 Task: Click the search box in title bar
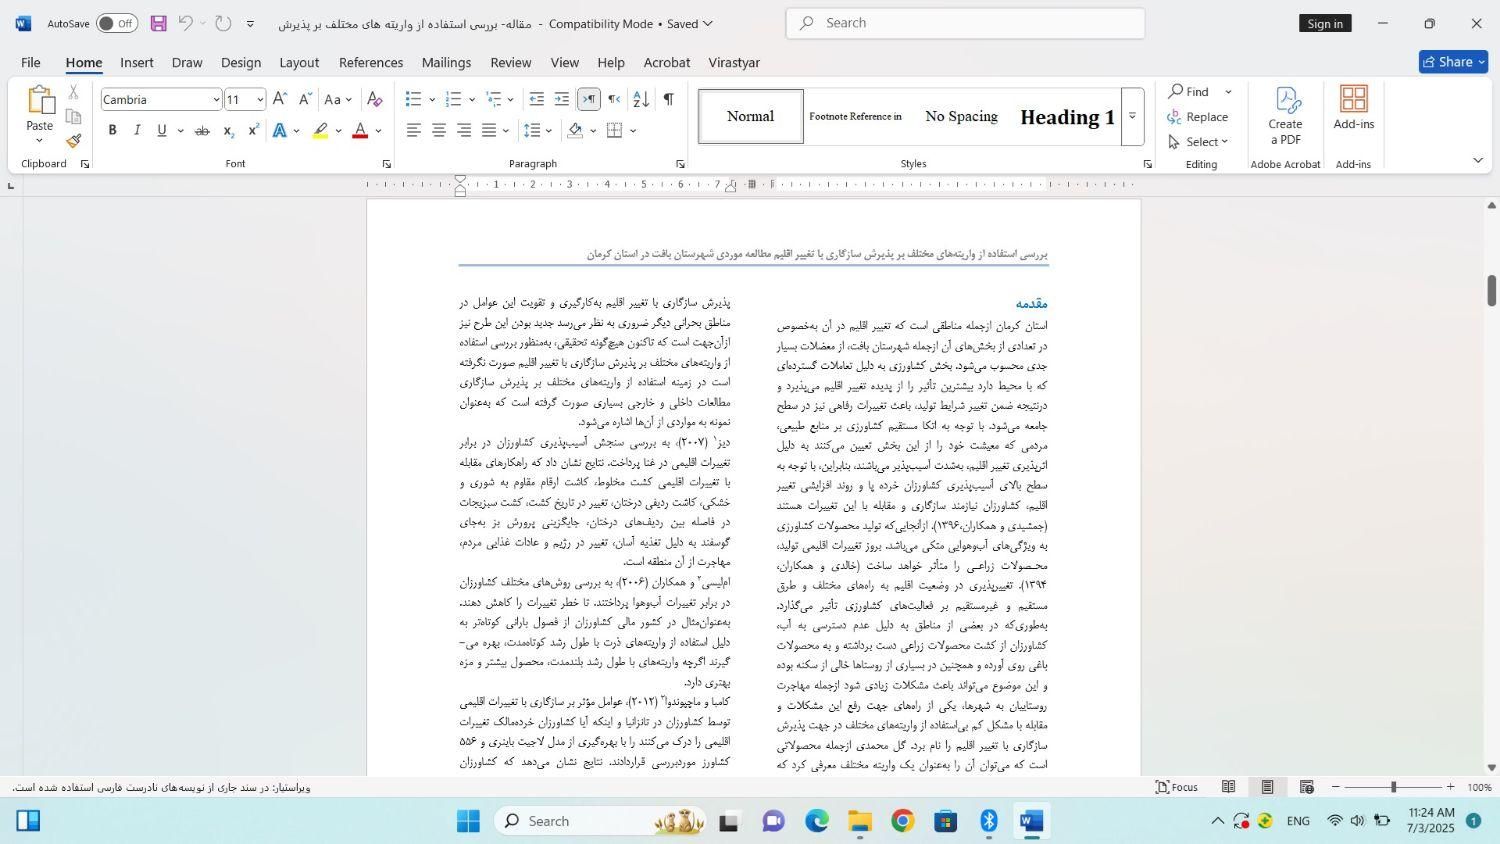(965, 23)
